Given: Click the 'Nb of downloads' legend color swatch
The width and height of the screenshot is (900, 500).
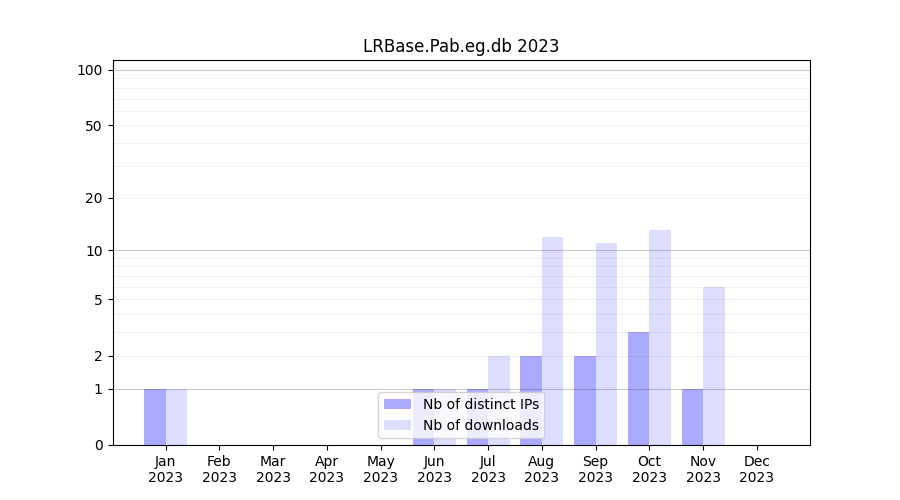Looking at the screenshot, I should pyautogui.click(x=398, y=425).
